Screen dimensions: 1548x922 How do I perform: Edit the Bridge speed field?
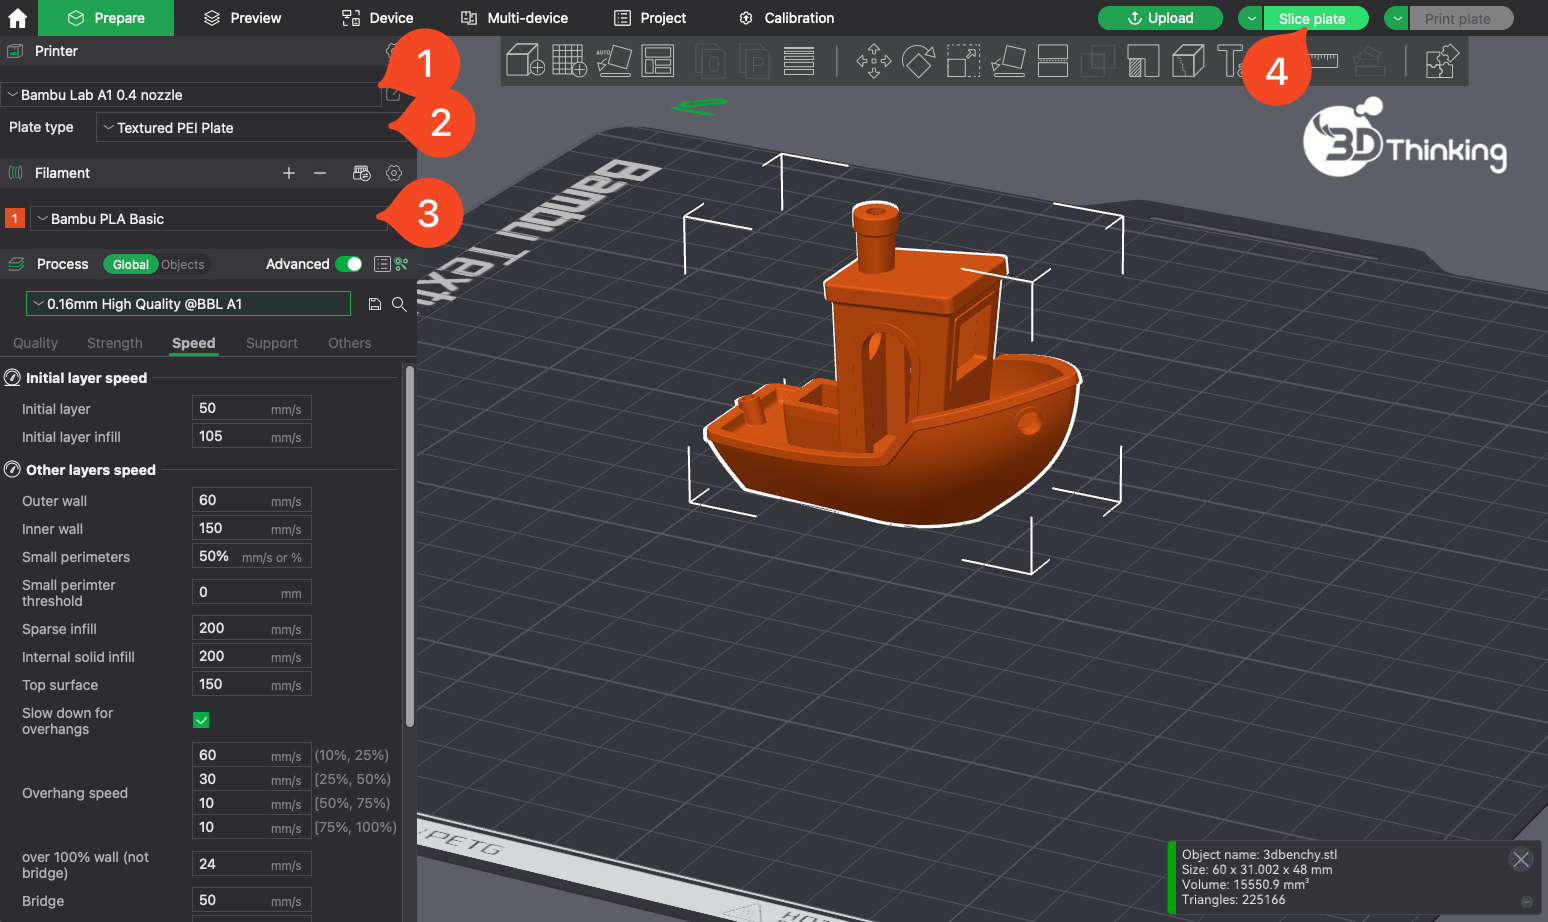[252, 900]
